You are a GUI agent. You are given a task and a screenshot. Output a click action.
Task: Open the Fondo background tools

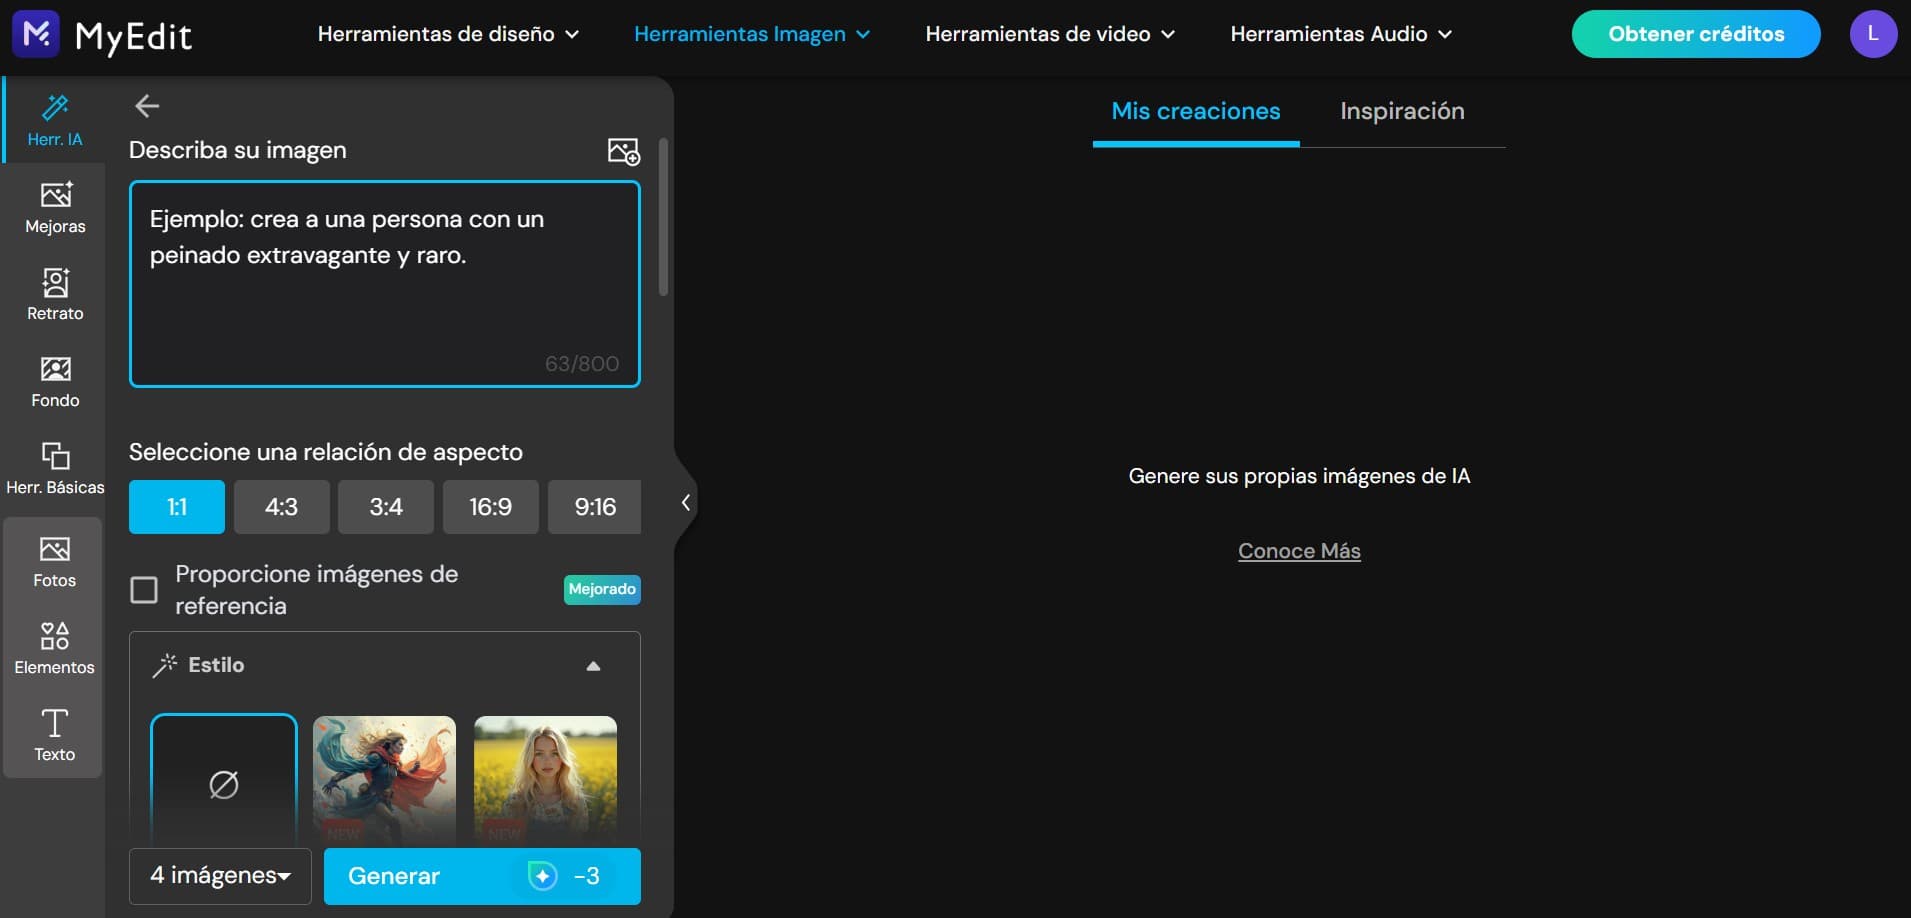(x=55, y=381)
